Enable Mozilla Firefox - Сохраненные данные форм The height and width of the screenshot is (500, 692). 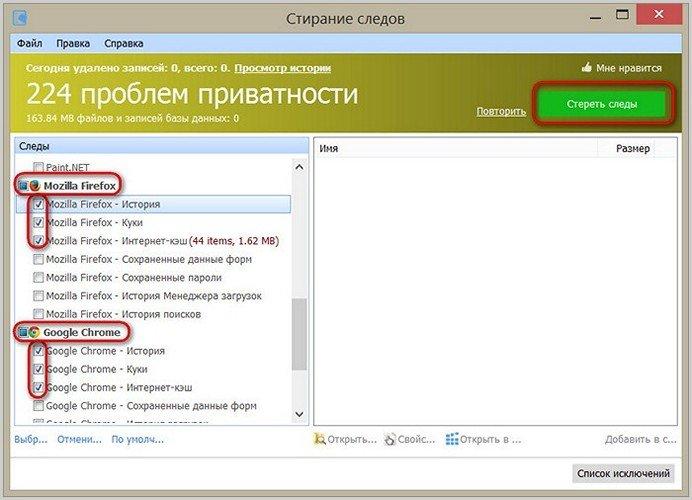pyautogui.click(x=38, y=259)
